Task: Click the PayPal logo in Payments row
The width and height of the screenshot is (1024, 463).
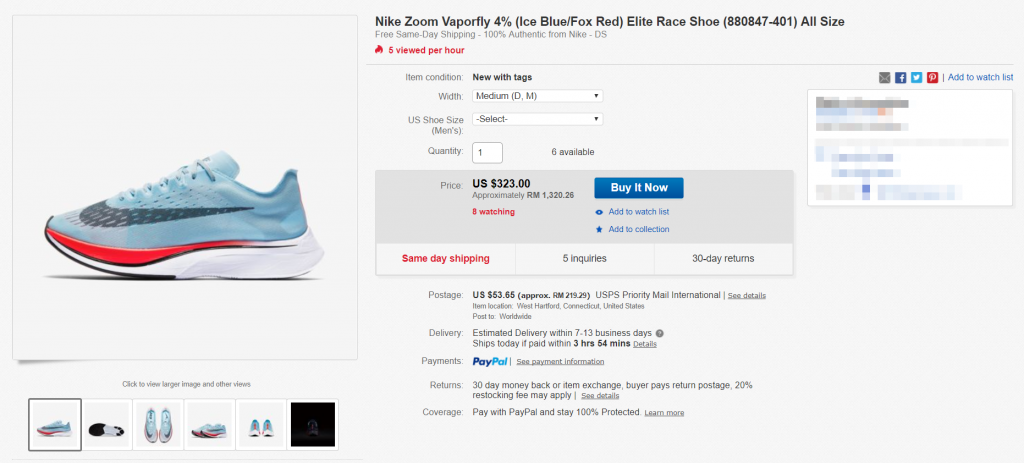Action: click(491, 361)
